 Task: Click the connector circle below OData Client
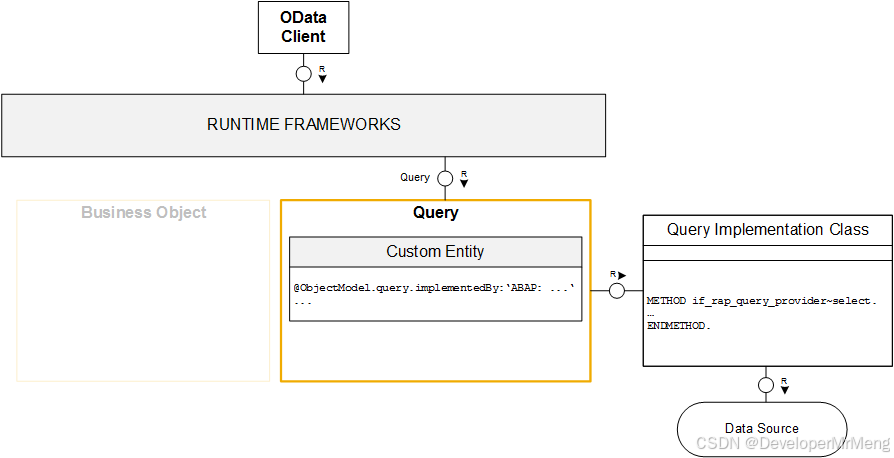(303, 74)
